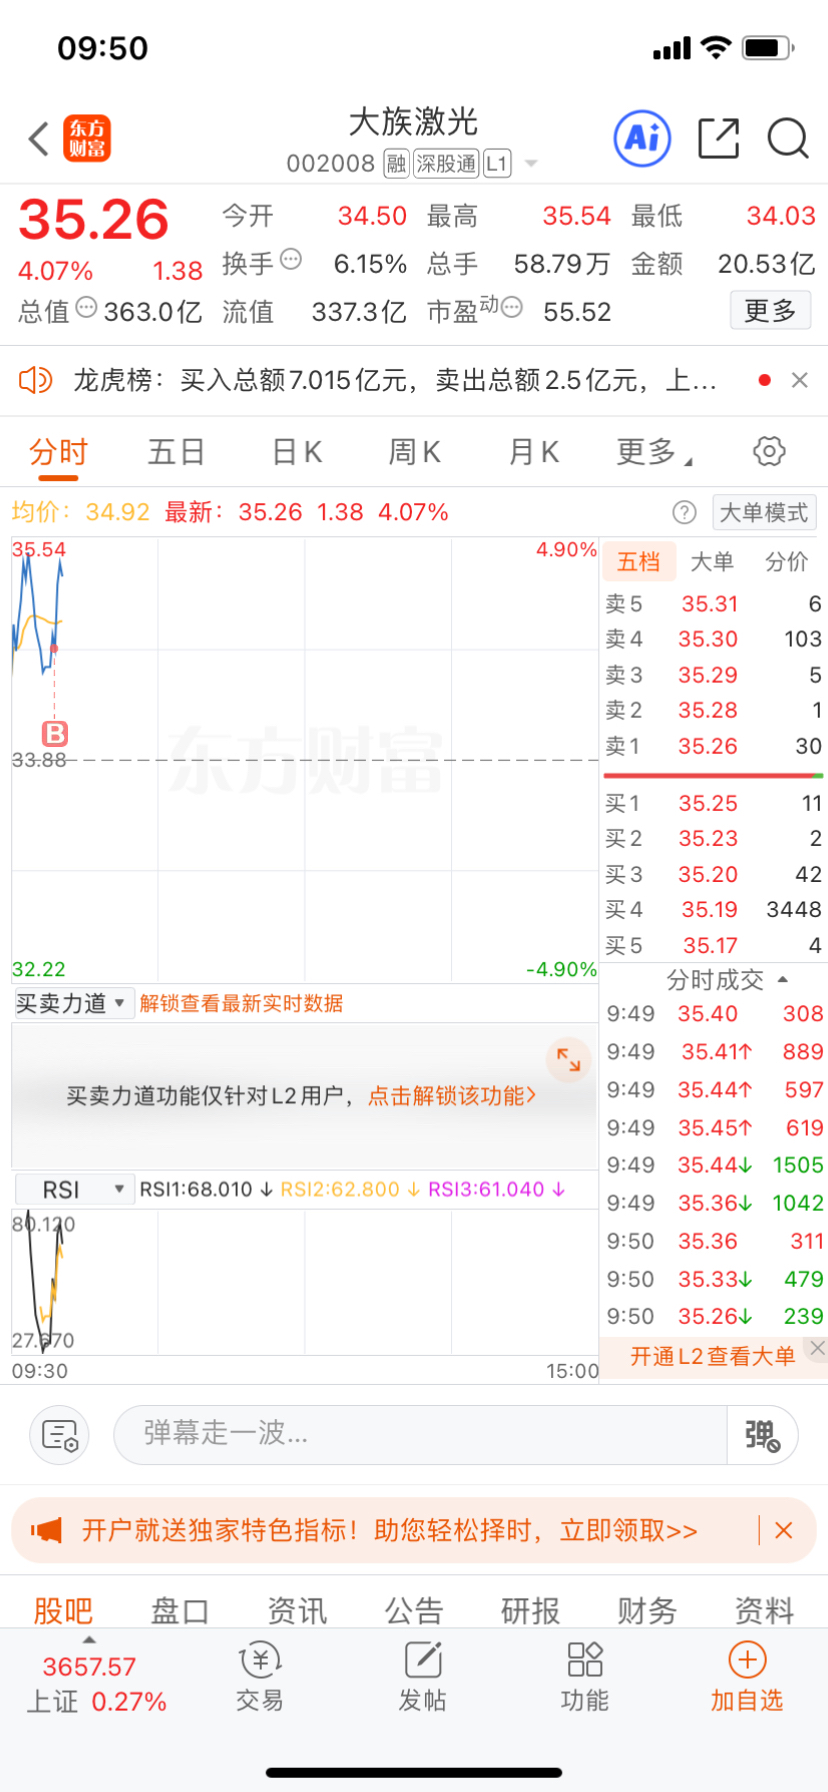Viewport: 828px width, 1792px height.
Task: Expand the stock switcher triangle under title
Action: click(531, 164)
